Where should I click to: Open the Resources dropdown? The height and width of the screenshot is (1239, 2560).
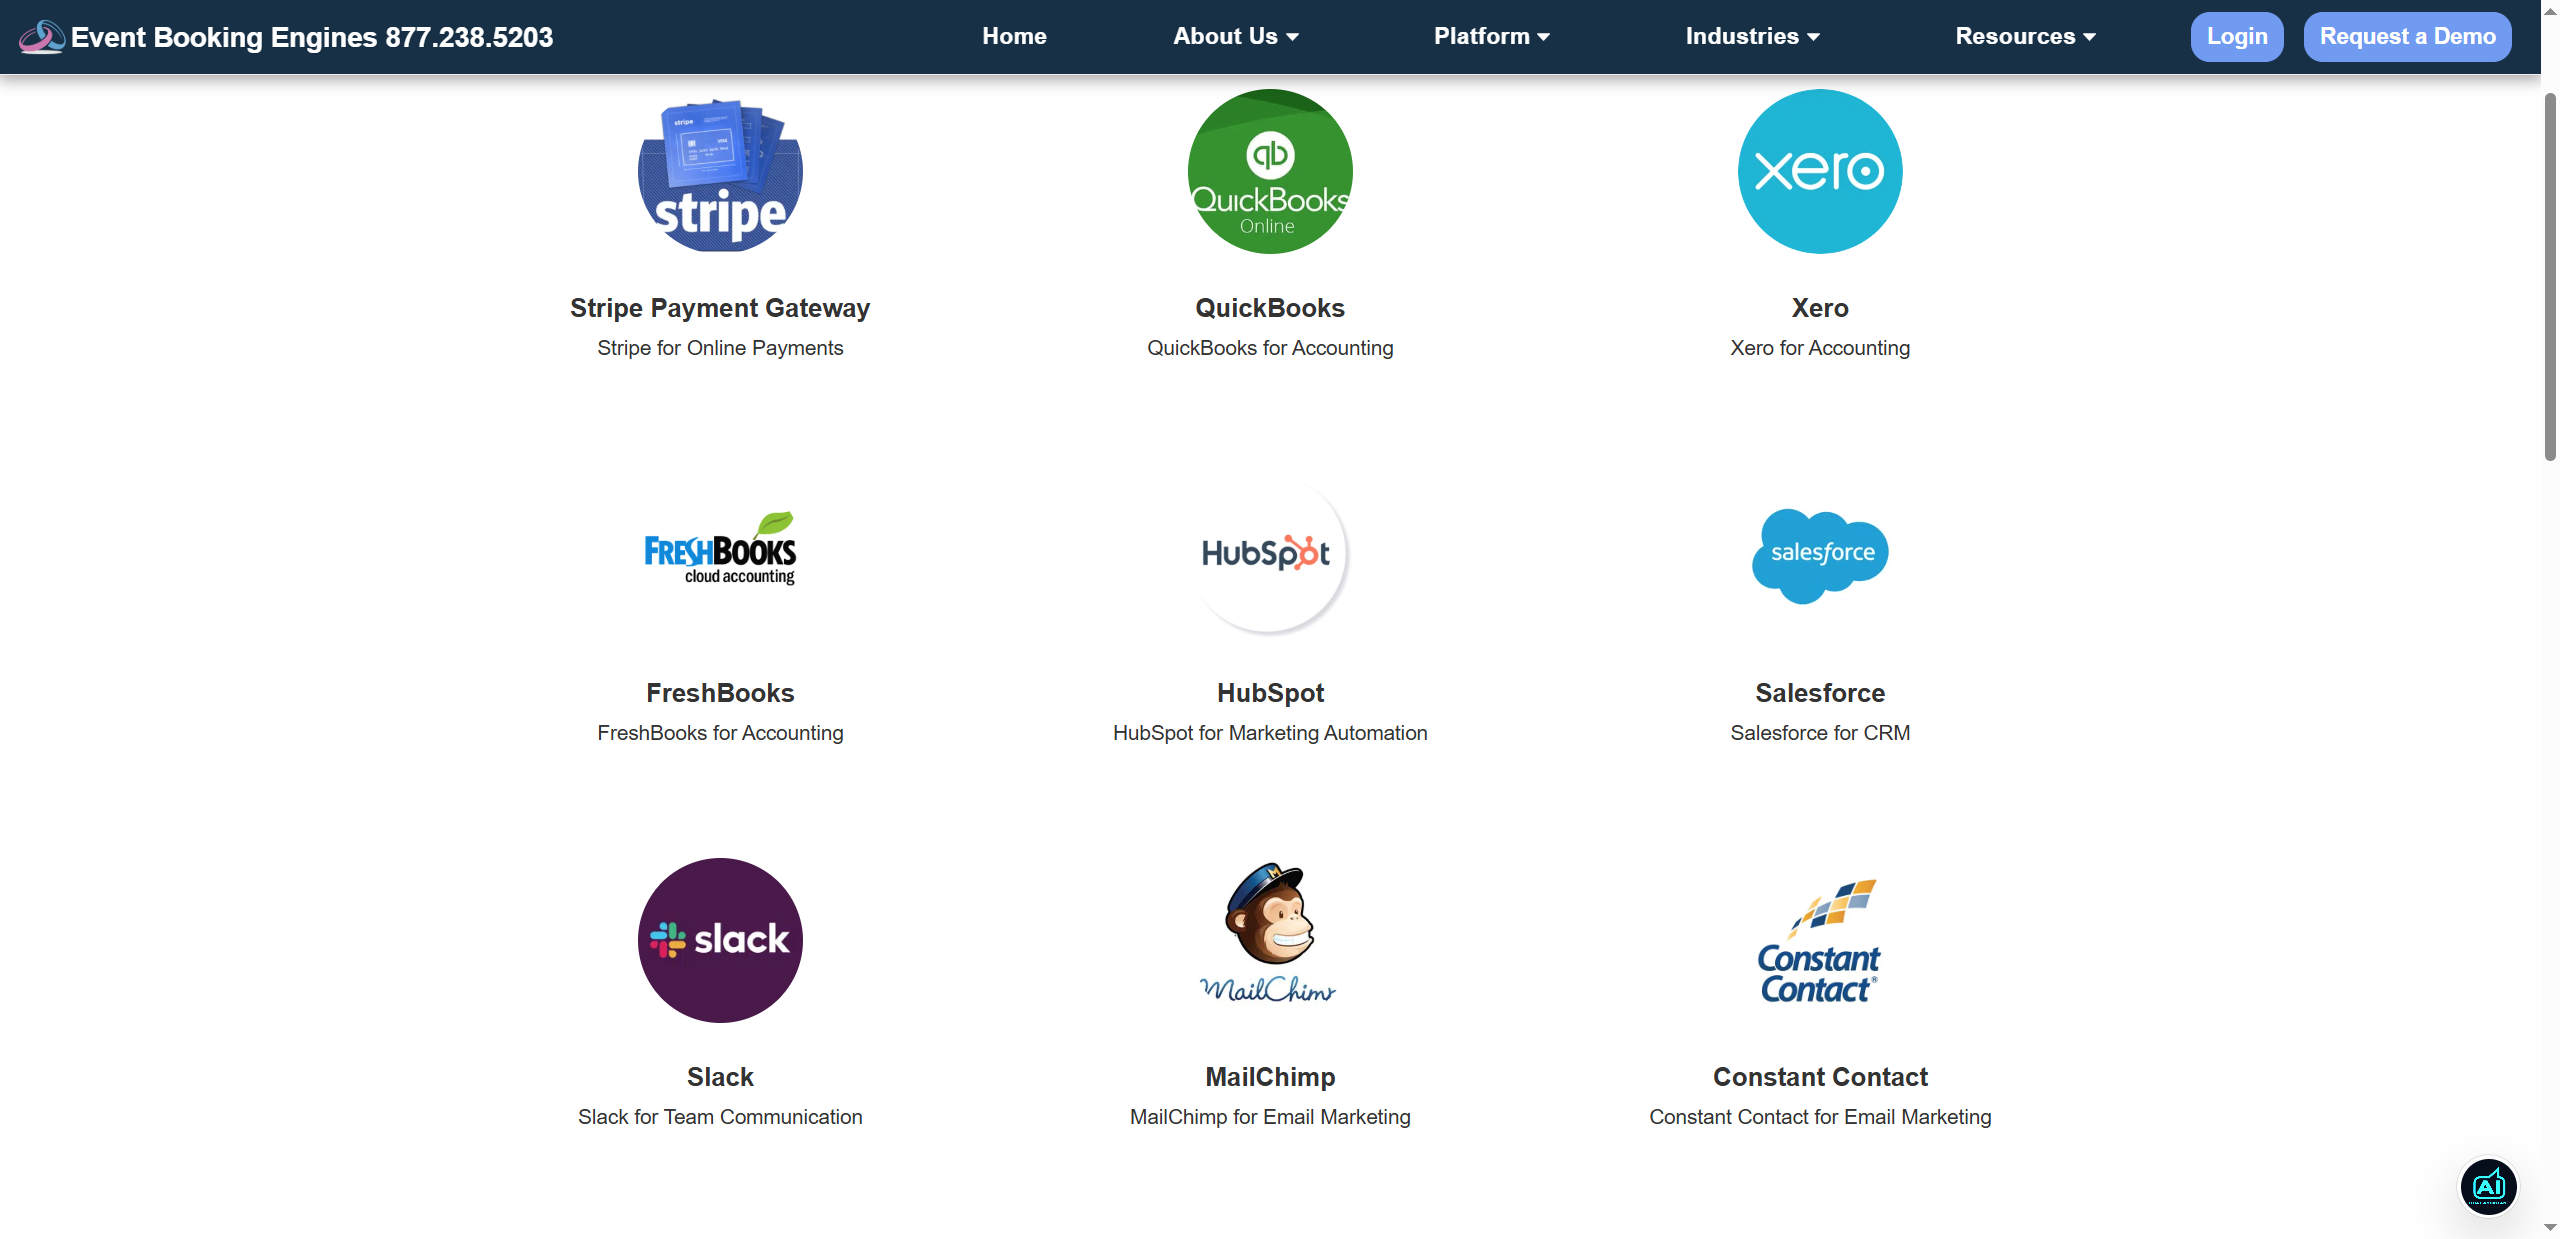click(2024, 36)
